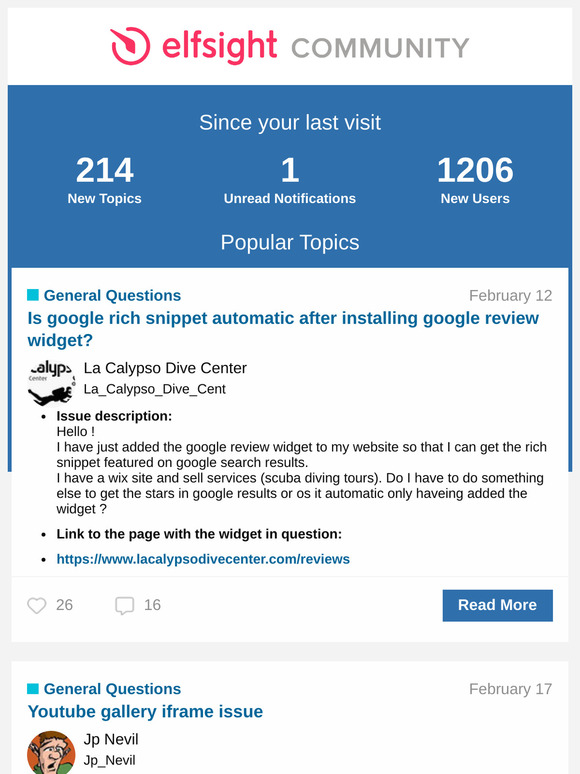
Task: Click the Read More button
Action: 498,605
